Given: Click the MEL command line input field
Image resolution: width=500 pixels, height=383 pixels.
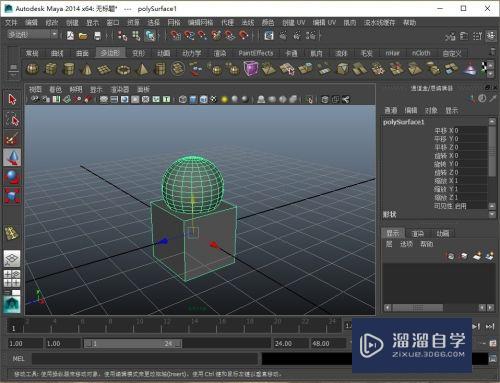Looking at the screenshot, I should coord(145,359).
